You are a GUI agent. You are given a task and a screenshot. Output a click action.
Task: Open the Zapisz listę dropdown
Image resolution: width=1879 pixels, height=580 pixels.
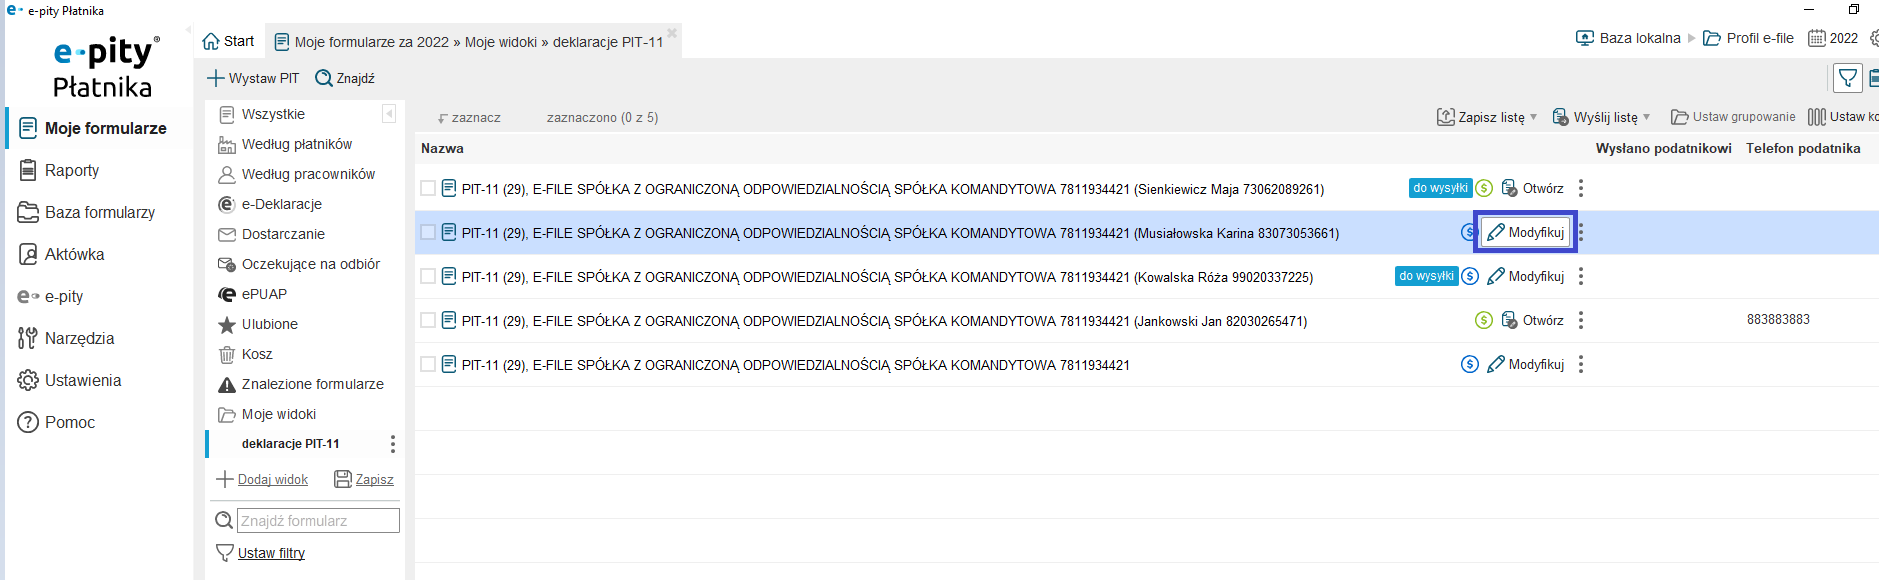(1487, 117)
